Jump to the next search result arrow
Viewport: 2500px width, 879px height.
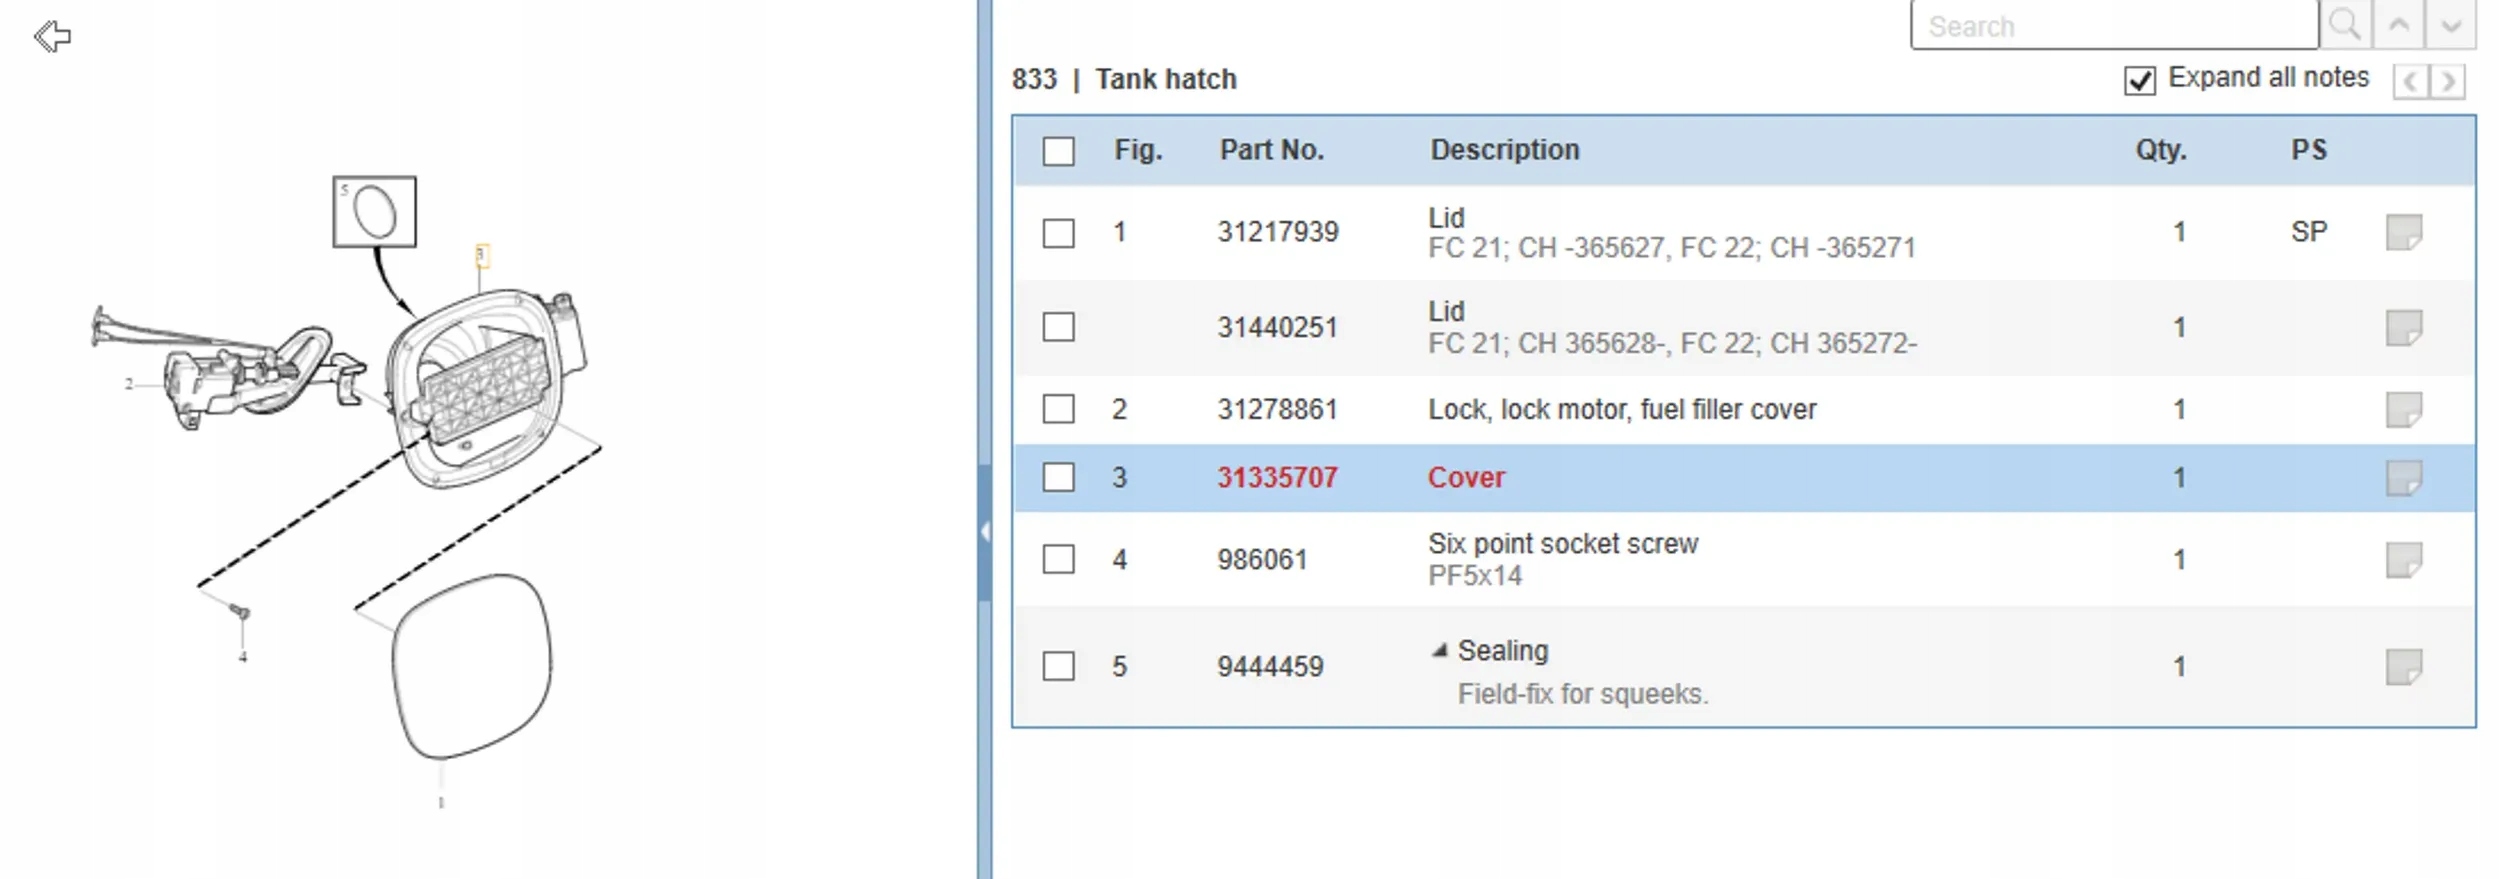2450,25
